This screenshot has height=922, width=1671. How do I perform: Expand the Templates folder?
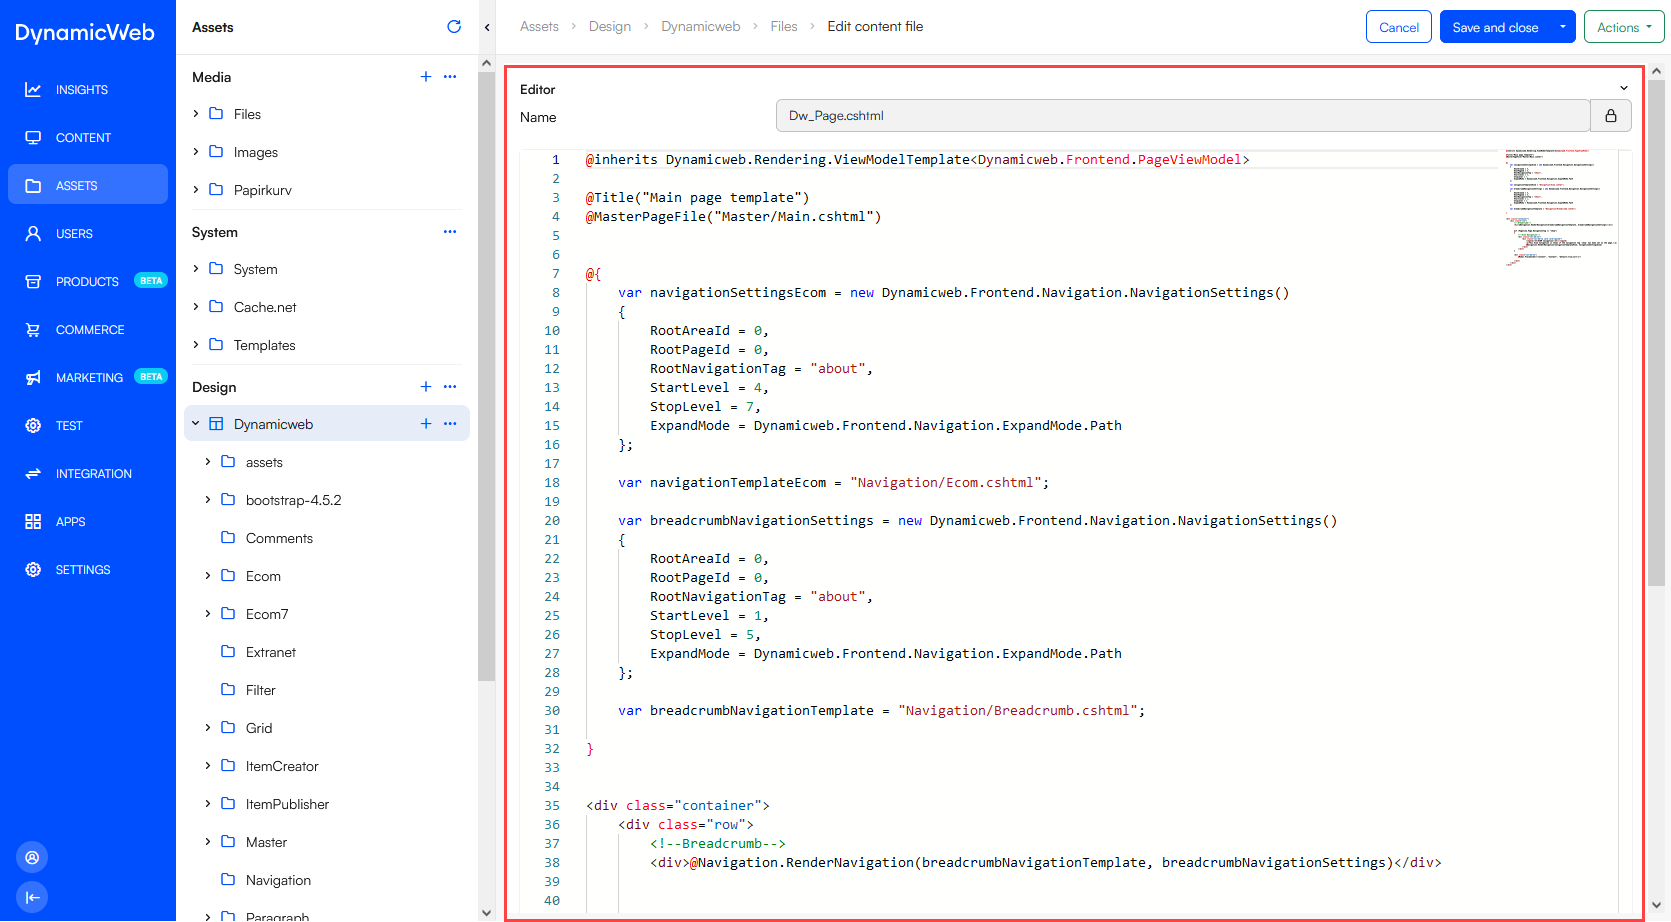point(196,345)
